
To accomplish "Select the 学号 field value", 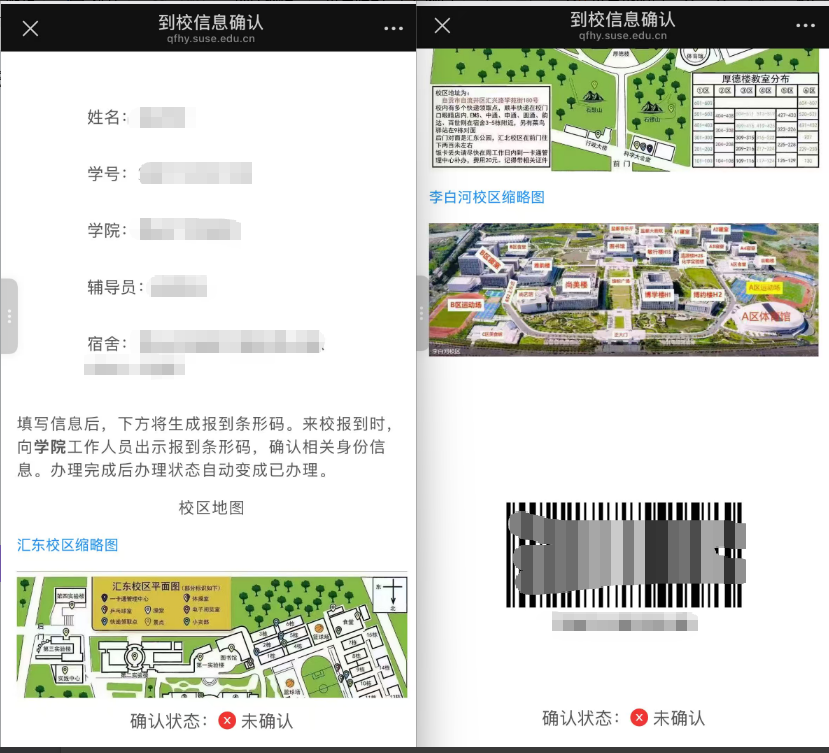I will 196,173.
